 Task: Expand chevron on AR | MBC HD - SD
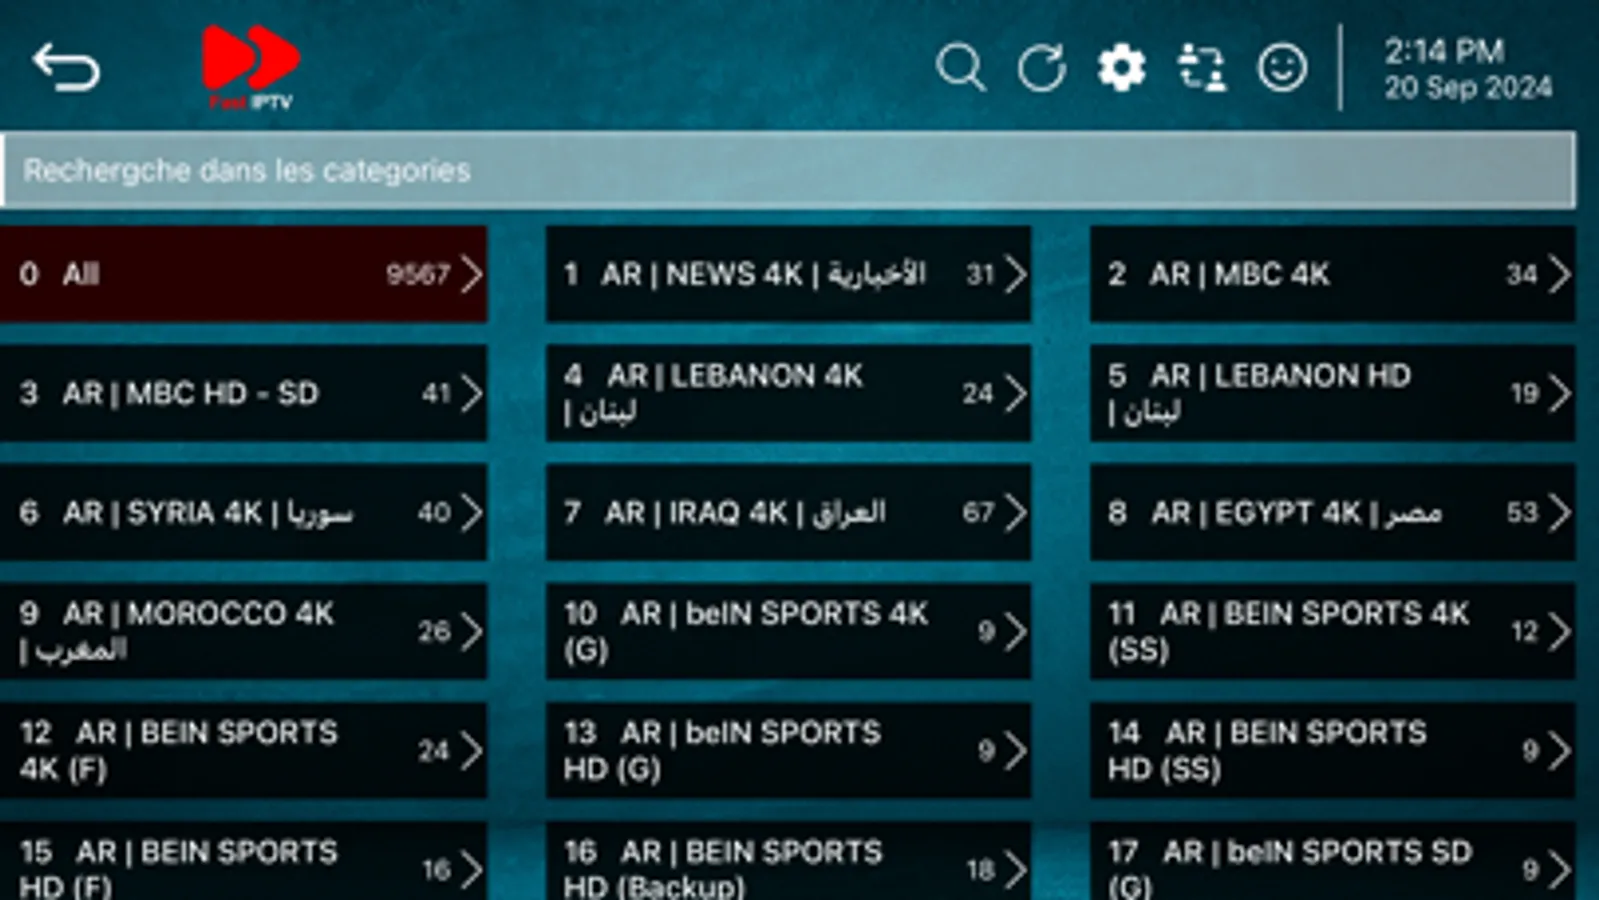[472, 393]
